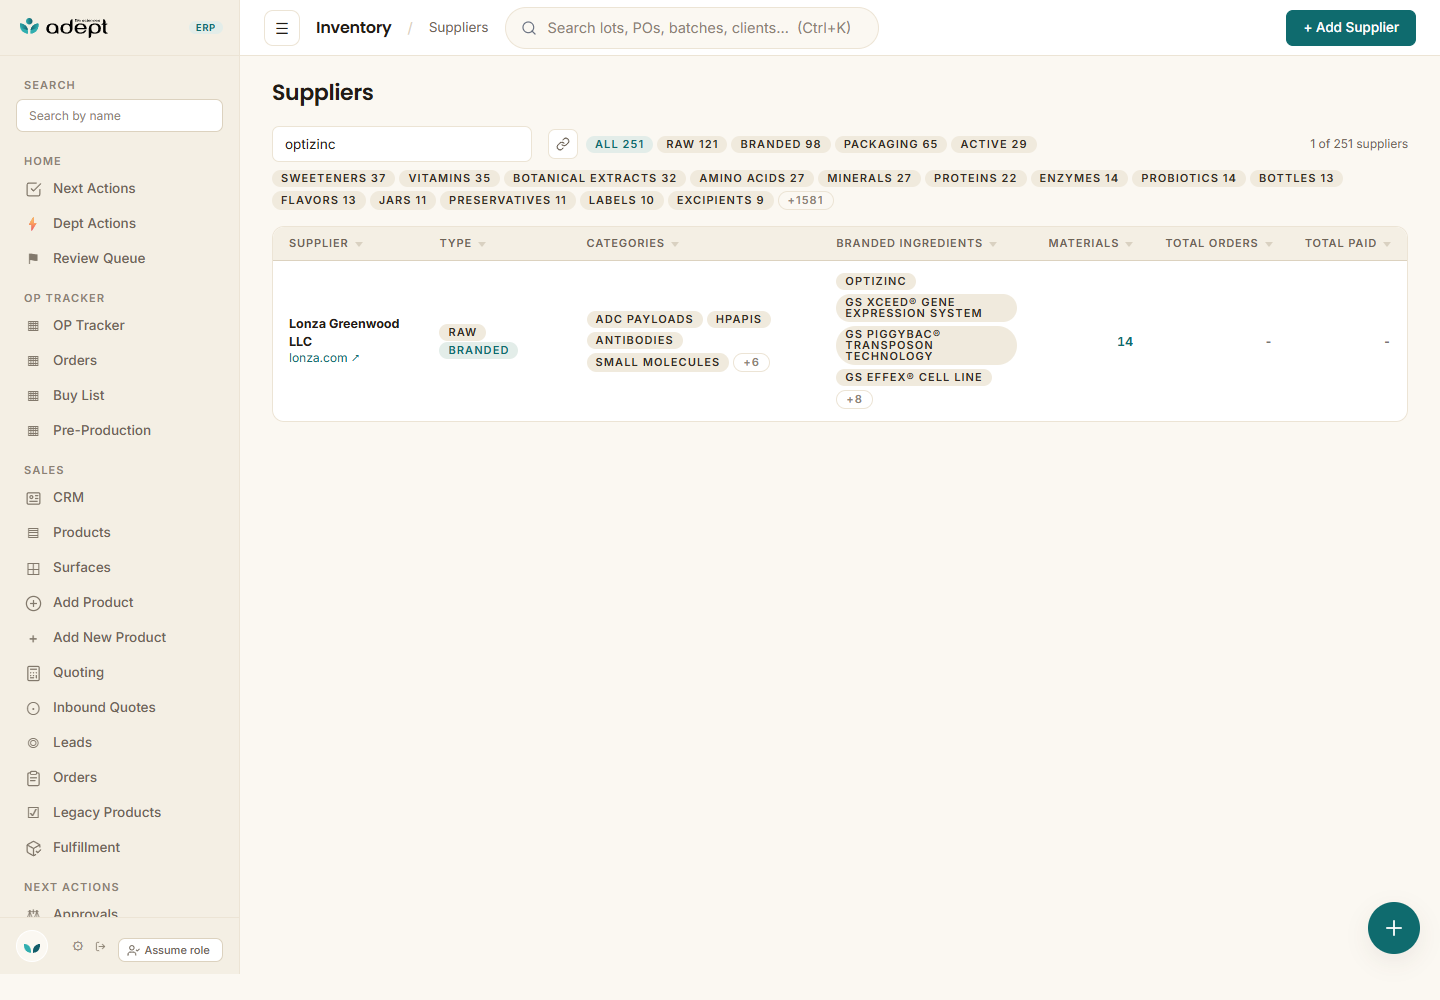Image resolution: width=1440 pixels, height=1000 pixels.
Task: Expand the +1581 more categories chip
Action: 805,200
